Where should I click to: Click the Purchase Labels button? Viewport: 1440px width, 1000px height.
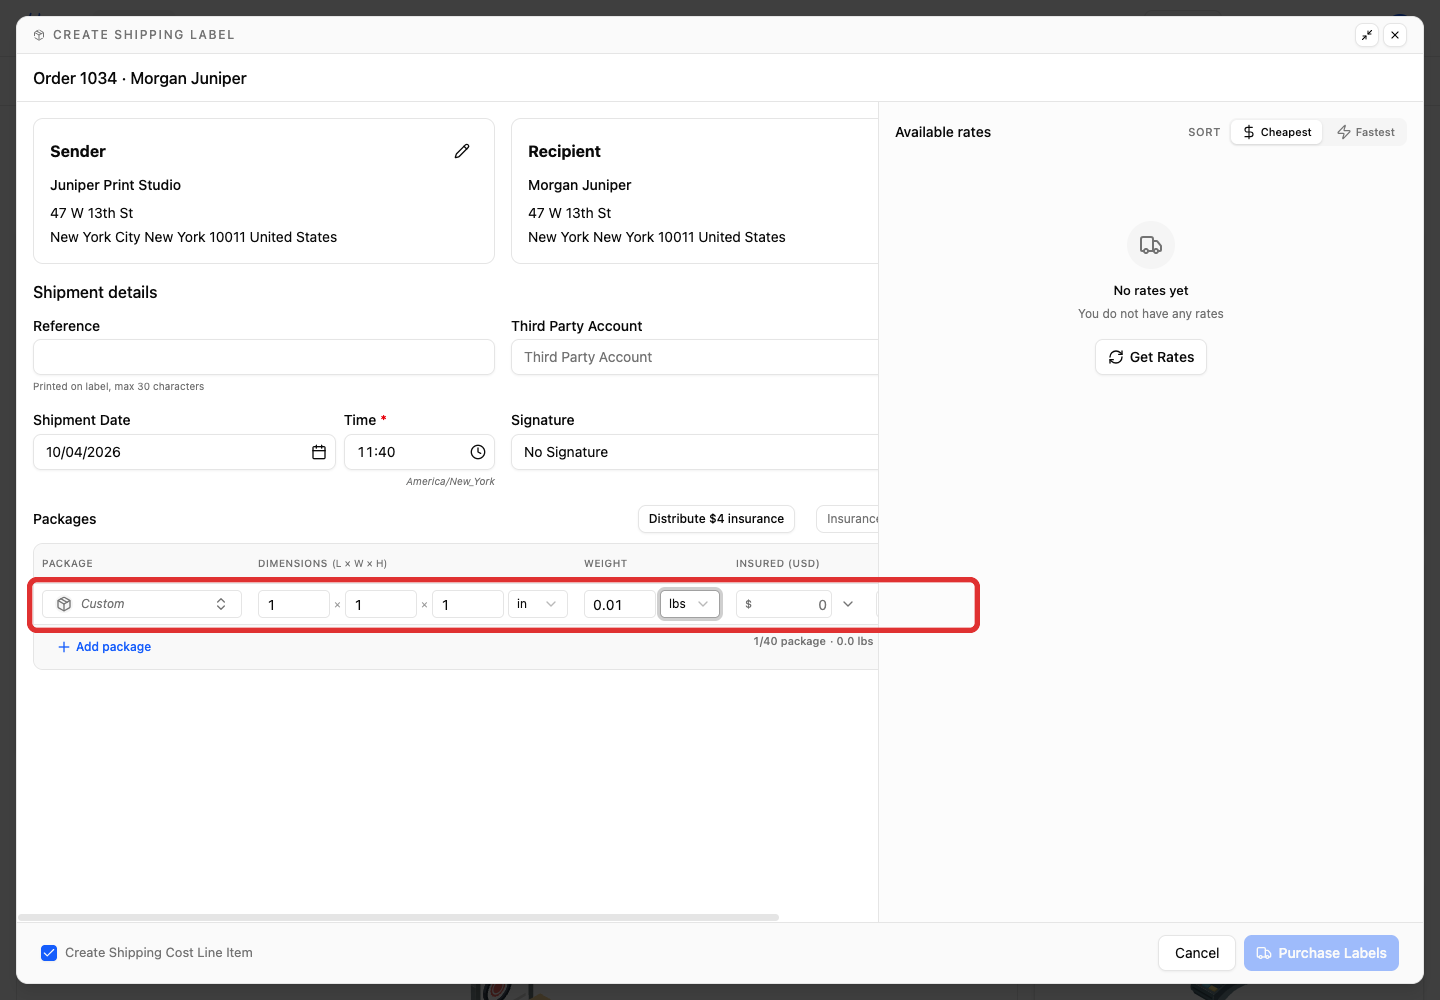[x=1321, y=953]
